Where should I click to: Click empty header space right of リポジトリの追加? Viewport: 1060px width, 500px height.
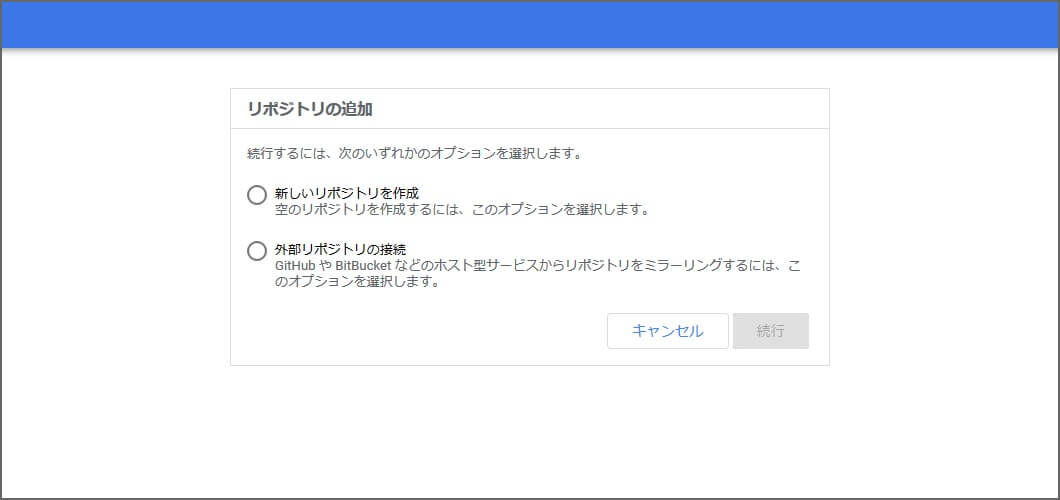(x=600, y=109)
